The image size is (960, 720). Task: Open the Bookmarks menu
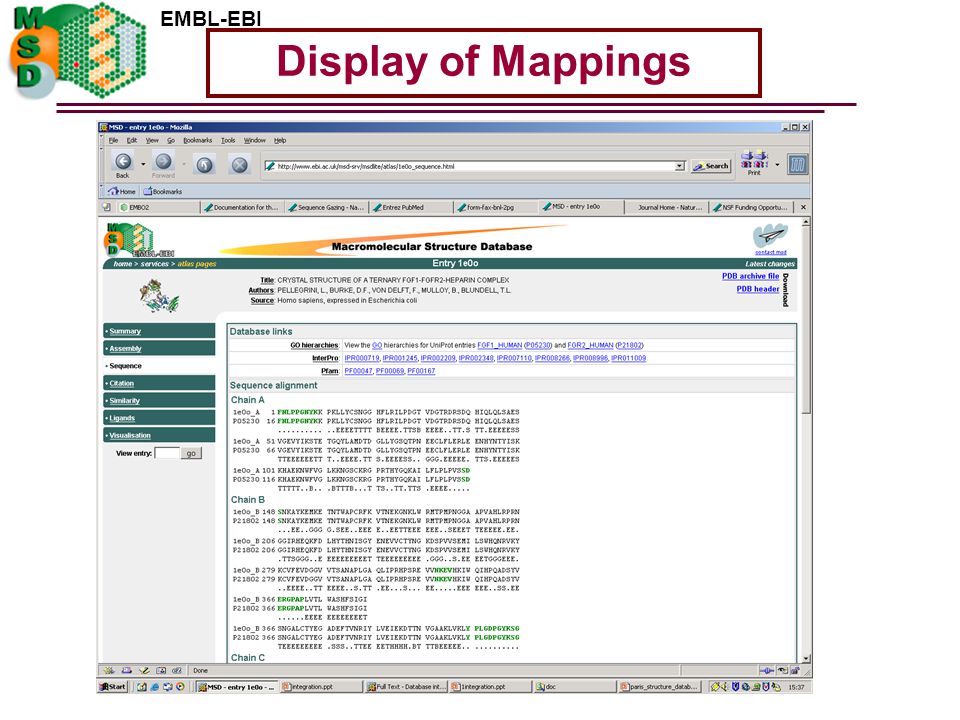197,140
